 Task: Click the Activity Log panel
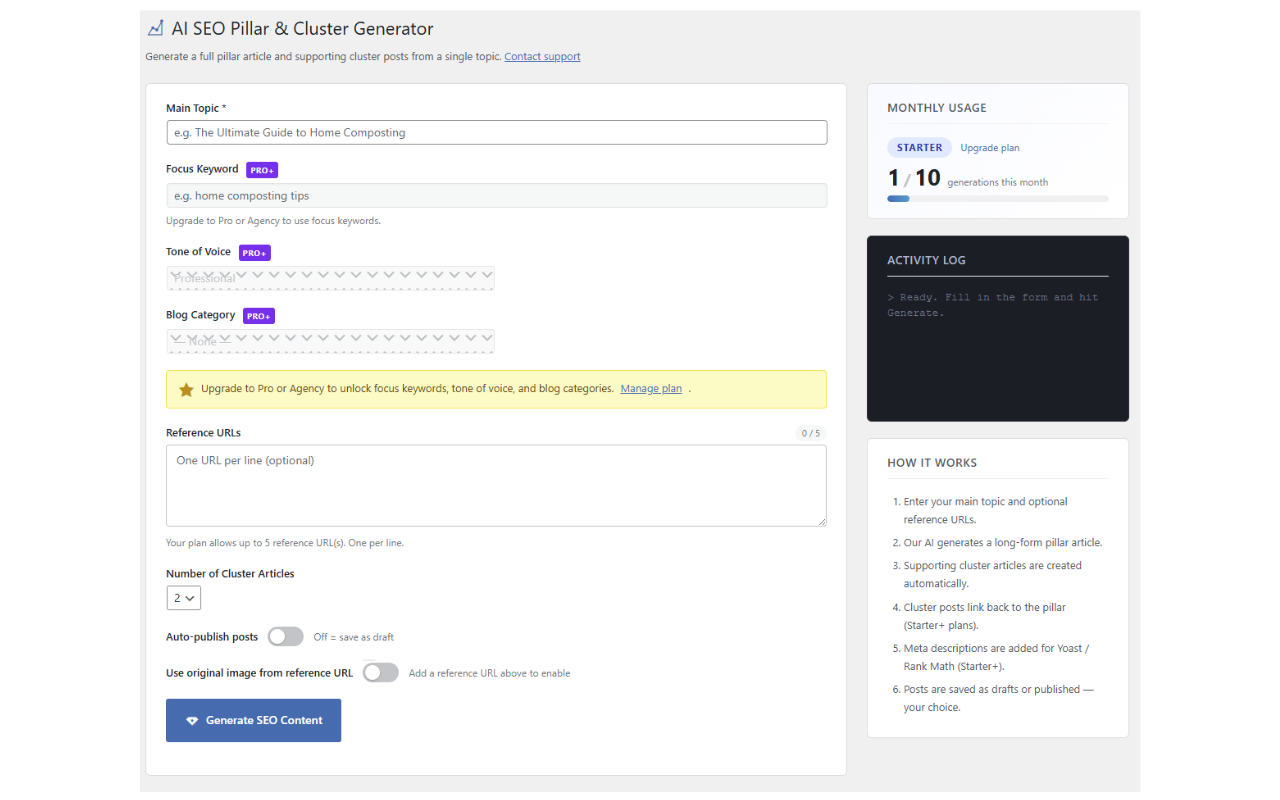(x=997, y=328)
